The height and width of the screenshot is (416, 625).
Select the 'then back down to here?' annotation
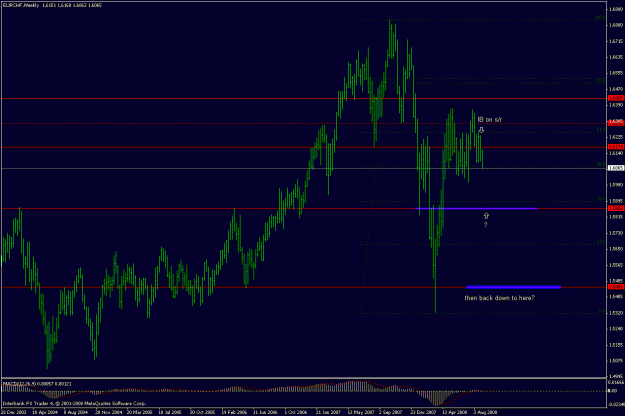499,298
